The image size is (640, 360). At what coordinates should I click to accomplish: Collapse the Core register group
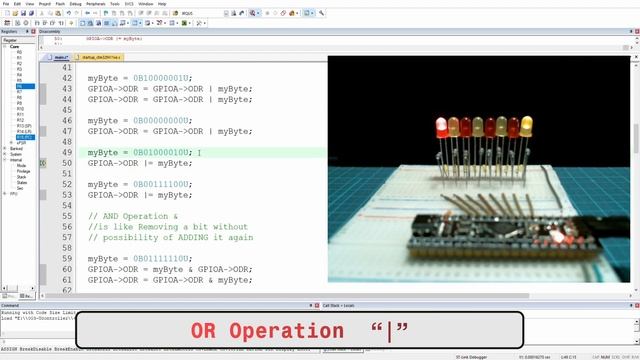click(x=5, y=47)
